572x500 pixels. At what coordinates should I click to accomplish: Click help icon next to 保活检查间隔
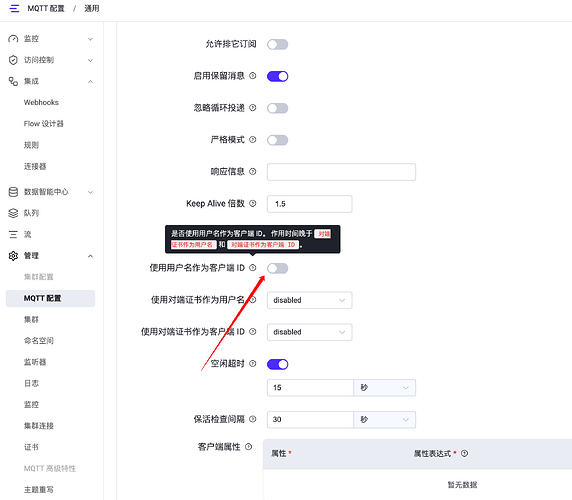click(252, 419)
